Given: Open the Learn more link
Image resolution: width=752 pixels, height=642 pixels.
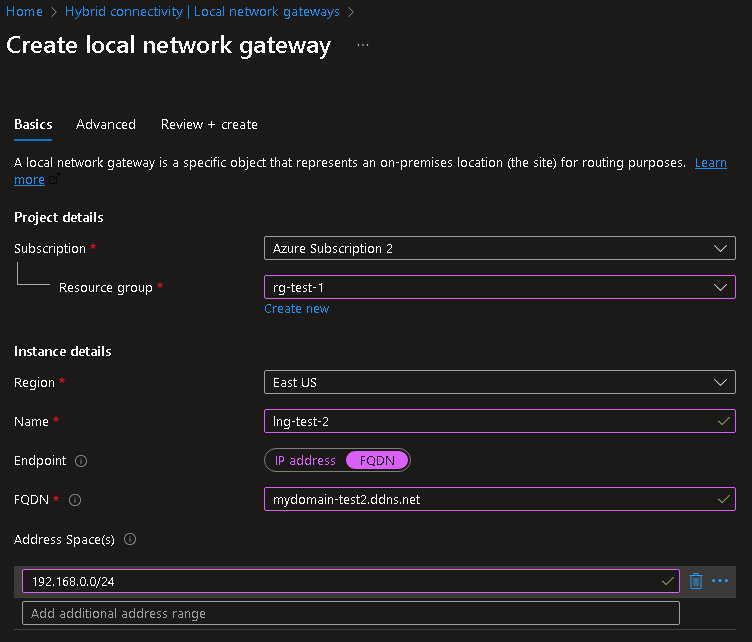Looking at the screenshot, I should point(710,163).
